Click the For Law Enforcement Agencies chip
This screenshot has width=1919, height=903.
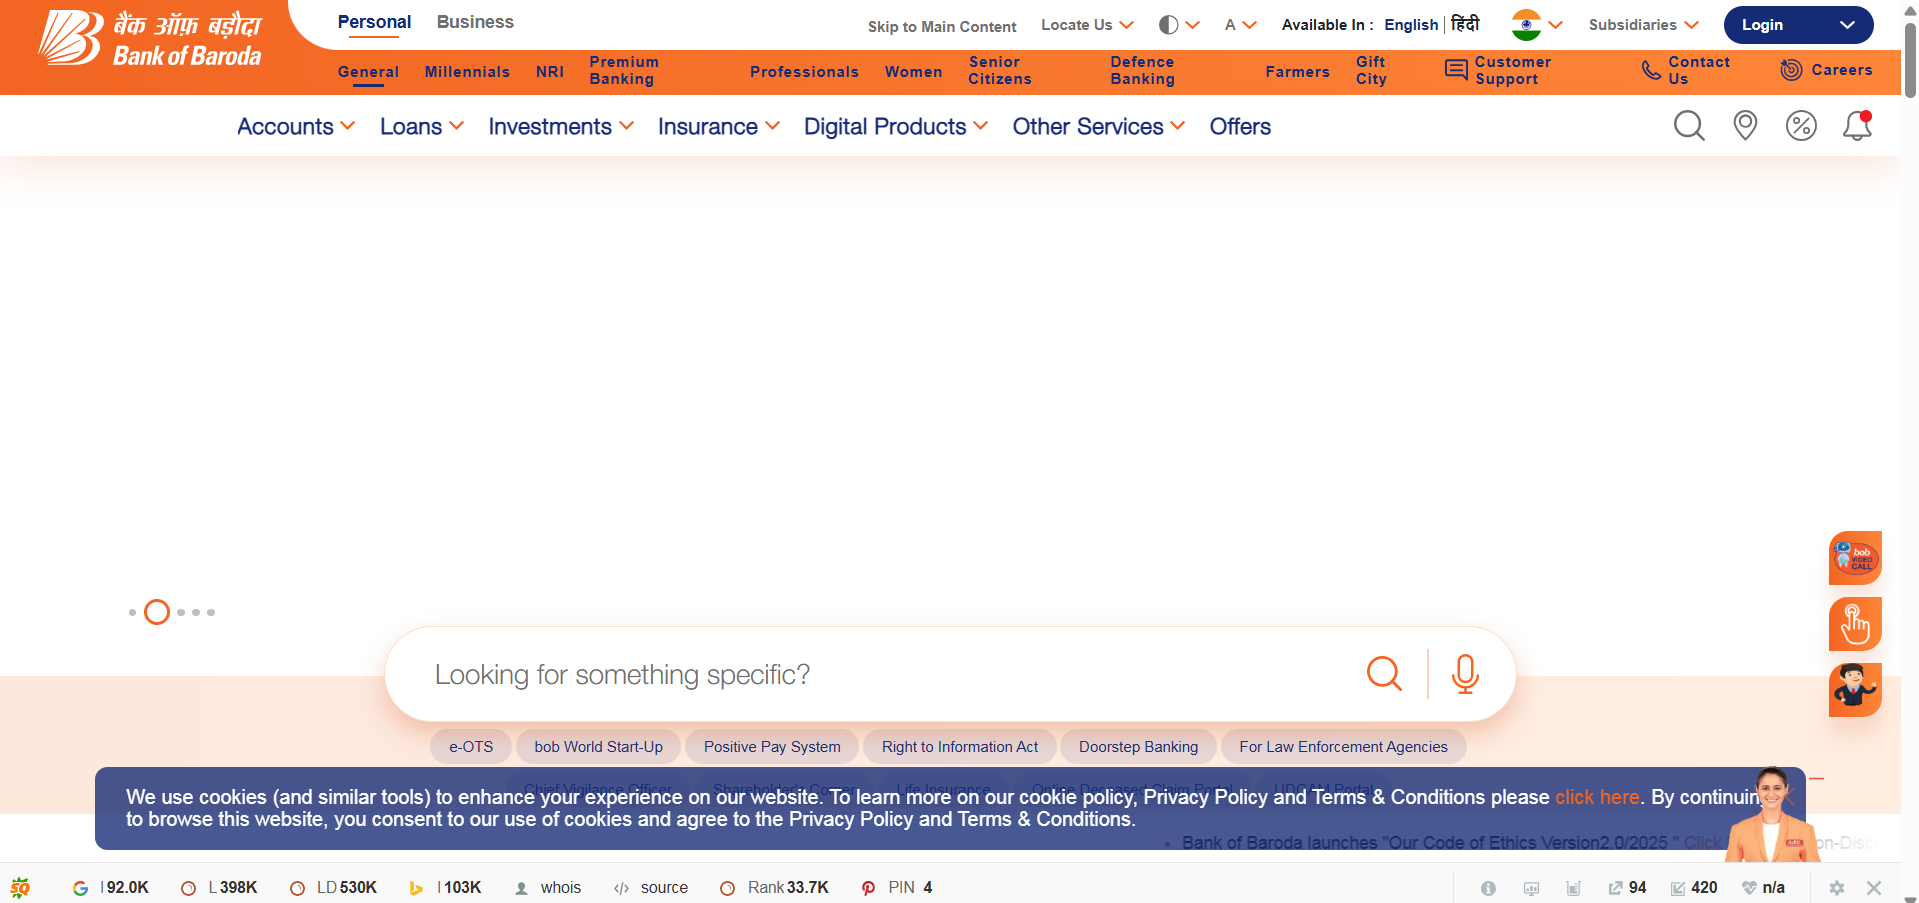click(x=1343, y=747)
